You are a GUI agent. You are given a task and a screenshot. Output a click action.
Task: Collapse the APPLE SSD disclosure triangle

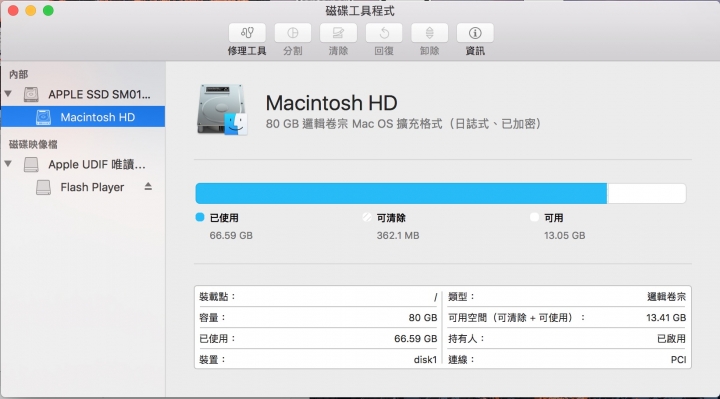click(8, 94)
